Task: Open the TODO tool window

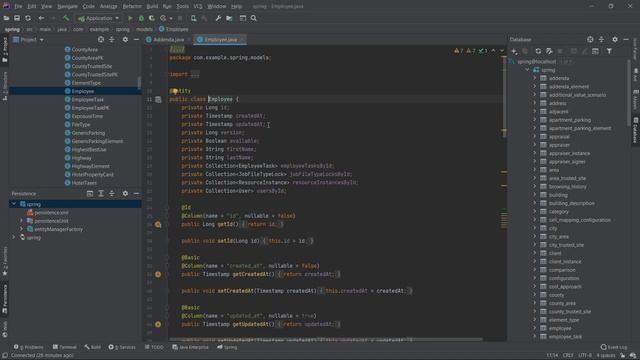Action: 154,347
